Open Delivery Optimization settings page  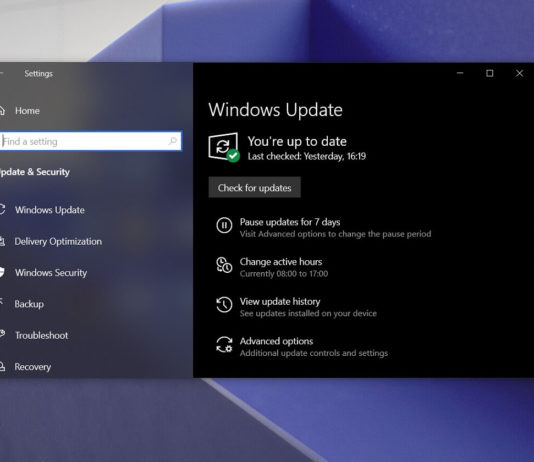pos(58,241)
